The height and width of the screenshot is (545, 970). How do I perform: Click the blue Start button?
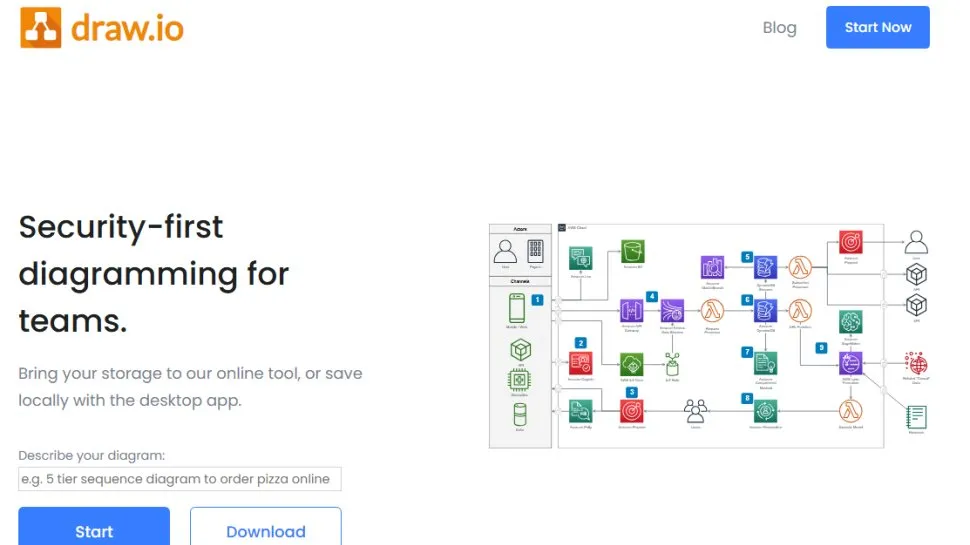coord(94,526)
